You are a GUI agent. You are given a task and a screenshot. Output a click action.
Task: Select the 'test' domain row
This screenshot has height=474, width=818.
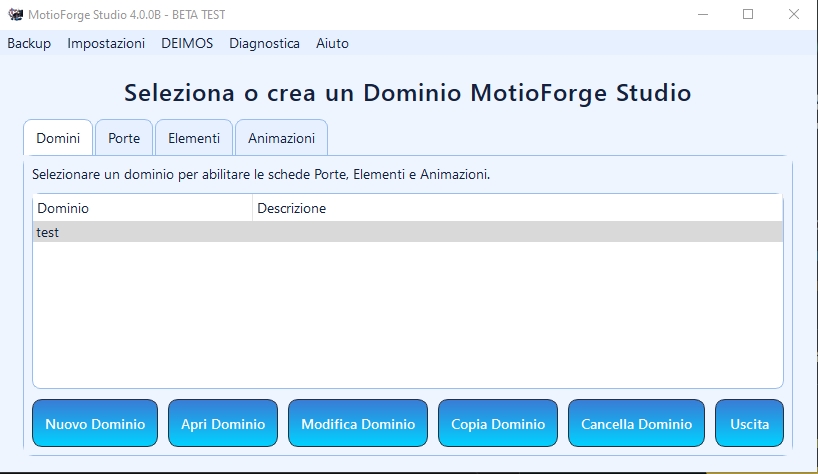(408, 232)
